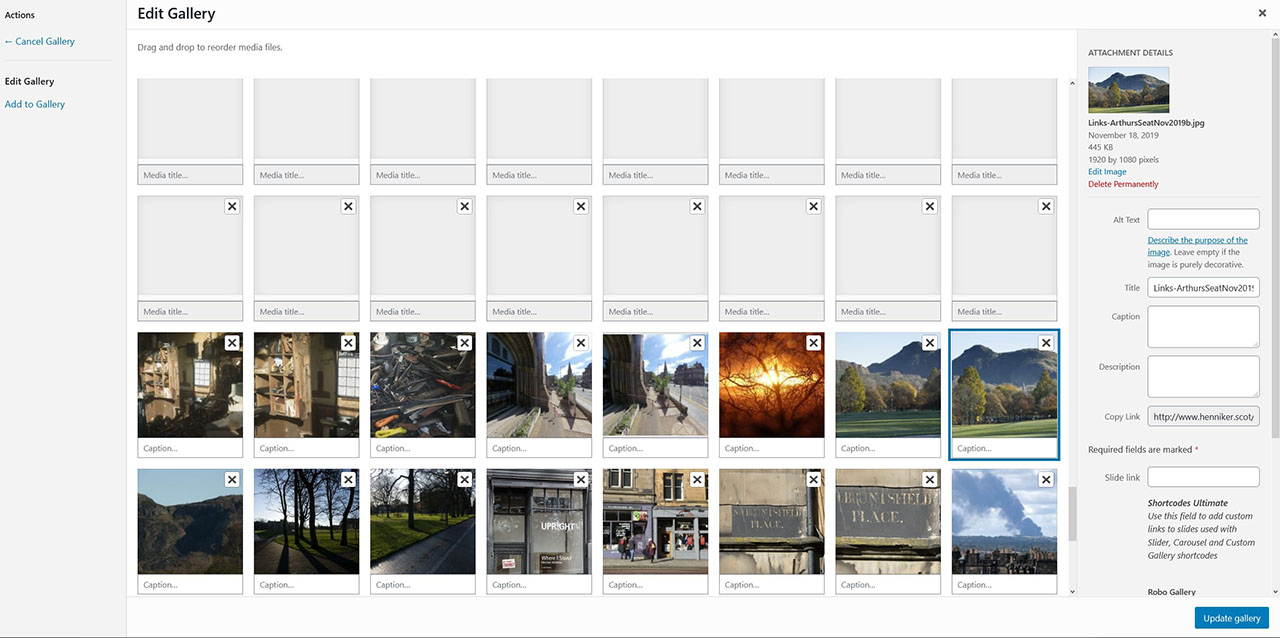Click caption field under tools pile photo
Screen dimensions: 1280x638
point(422,448)
